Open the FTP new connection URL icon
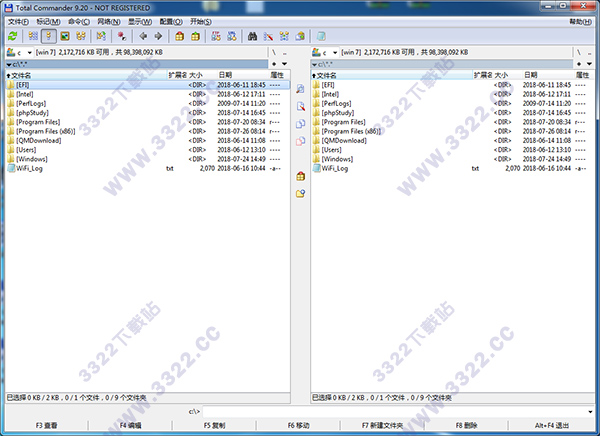 pos(232,36)
